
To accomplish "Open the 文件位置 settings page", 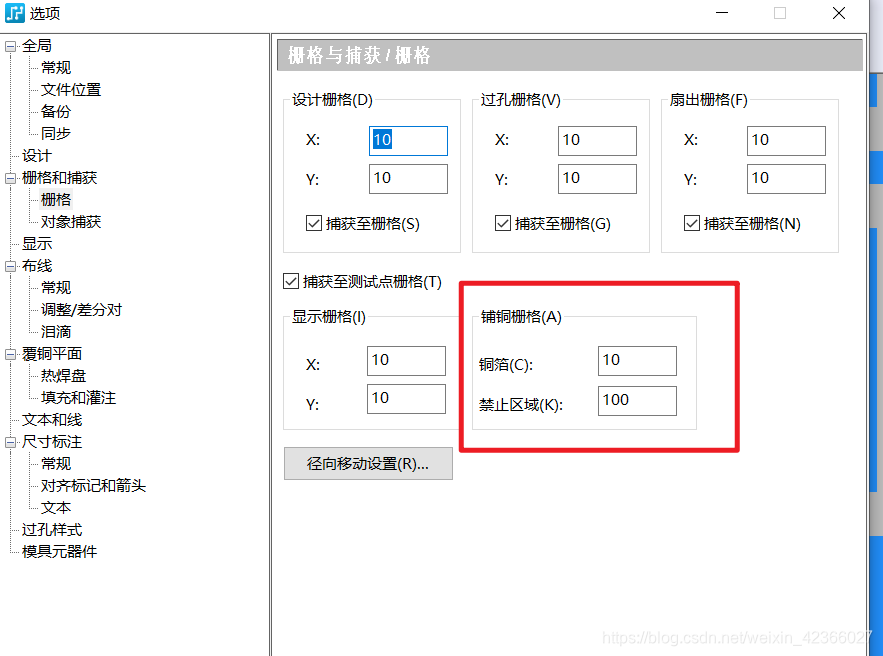I will click(x=71, y=90).
